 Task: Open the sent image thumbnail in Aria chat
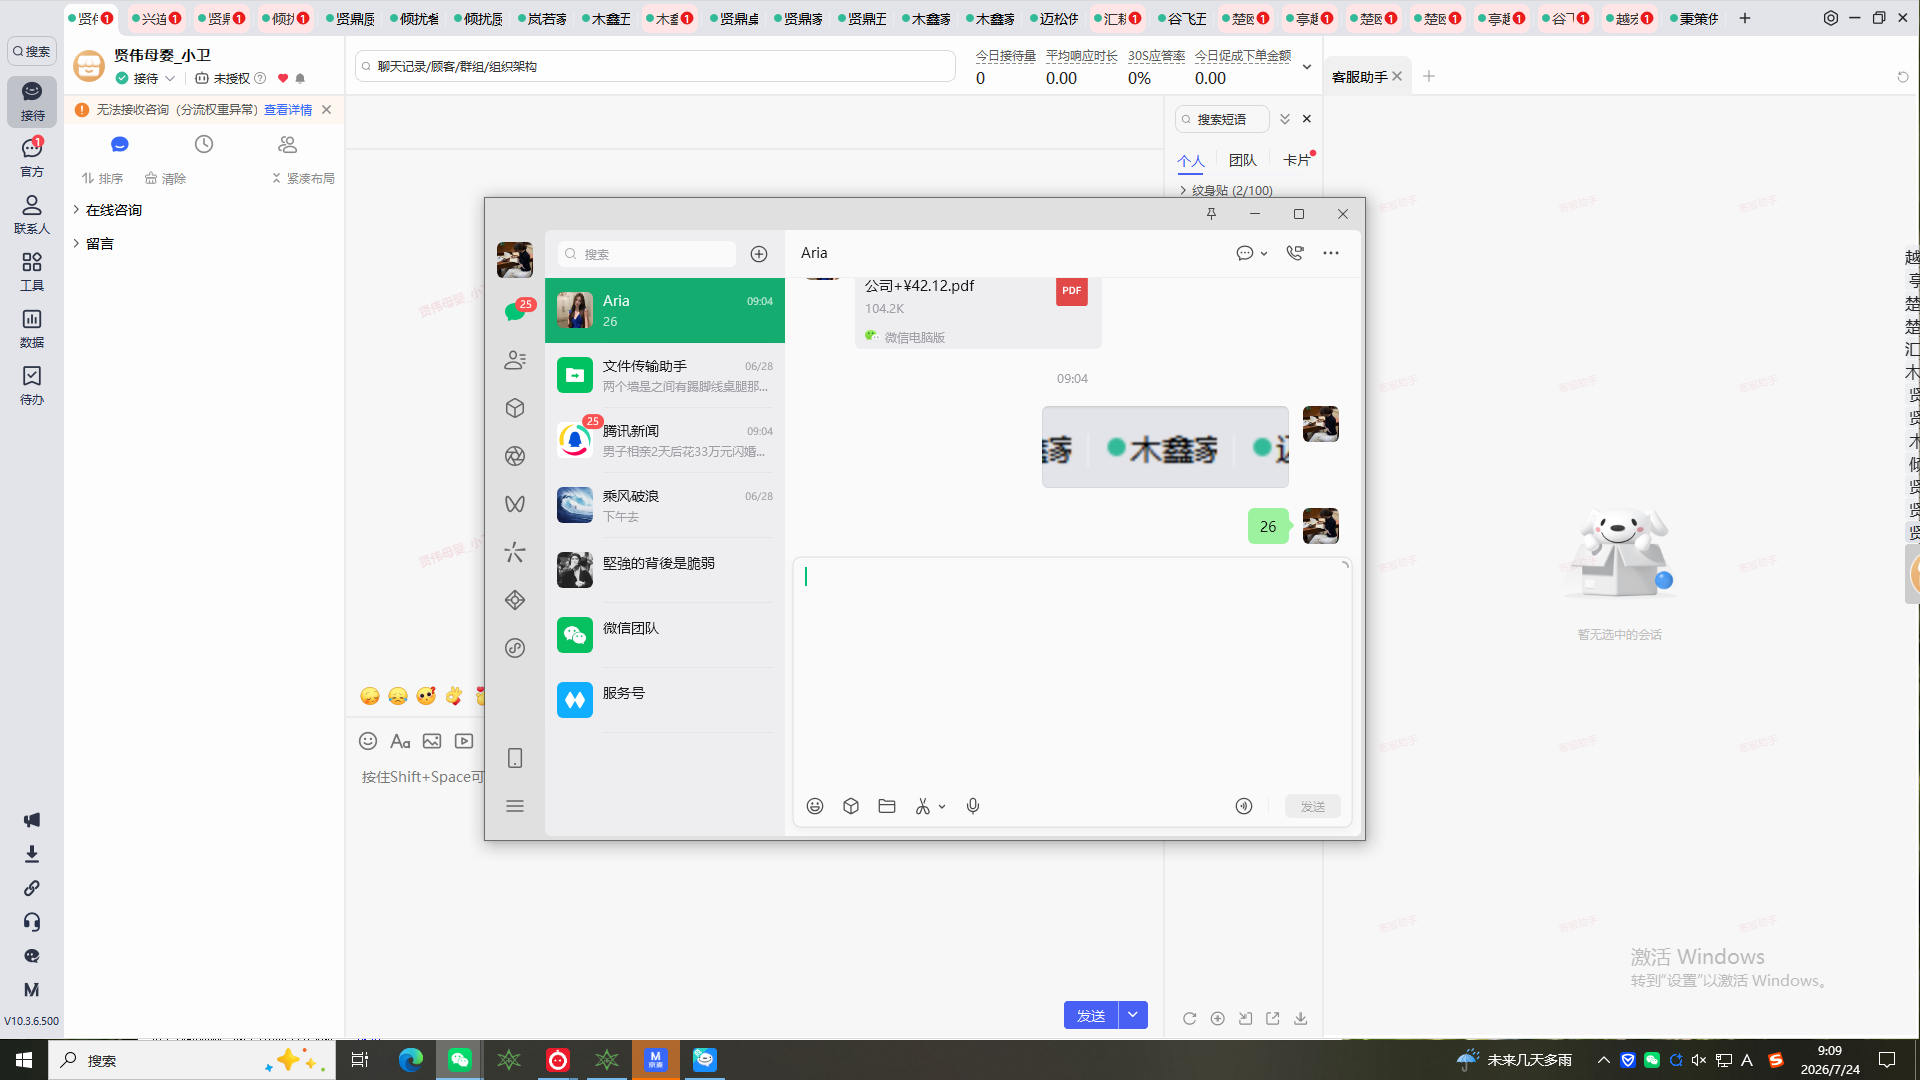[1165, 447]
